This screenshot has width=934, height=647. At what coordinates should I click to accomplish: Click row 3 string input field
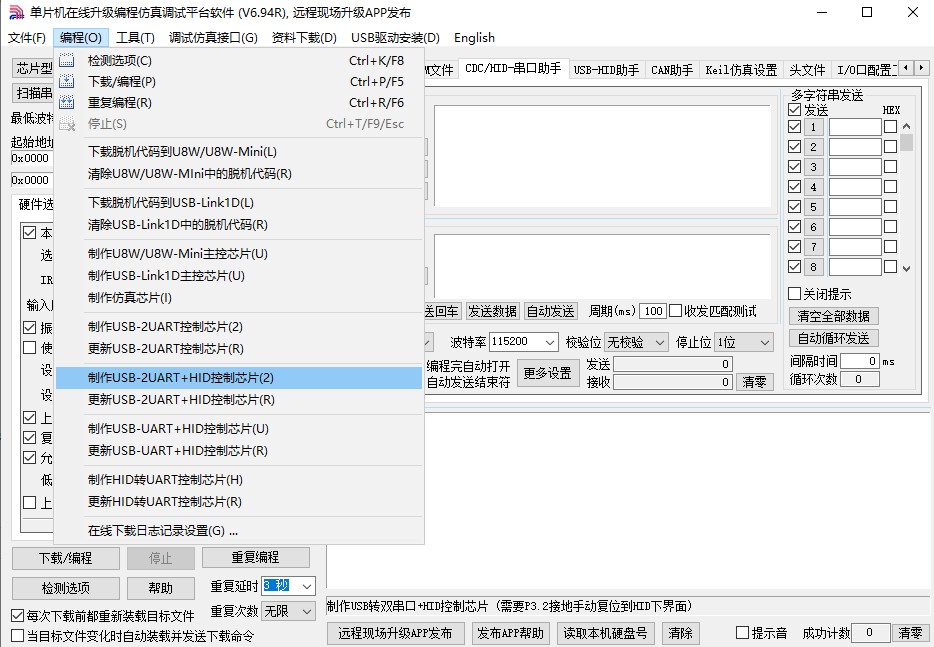(x=855, y=167)
